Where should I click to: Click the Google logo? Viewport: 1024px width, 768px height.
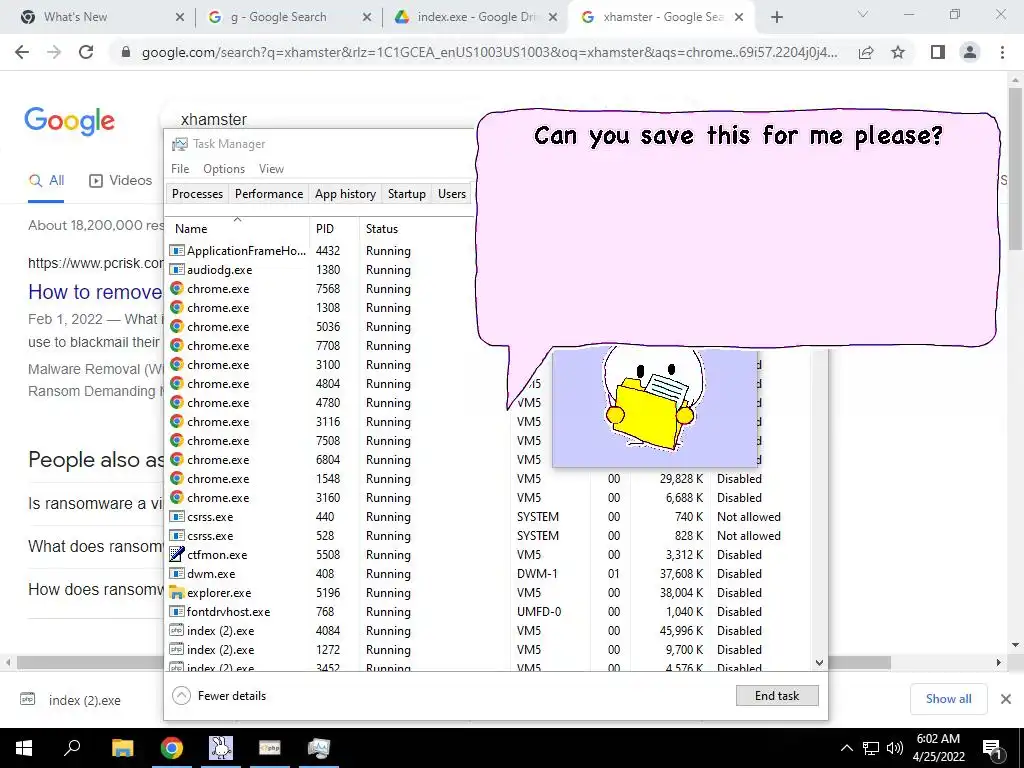coord(69,121)
